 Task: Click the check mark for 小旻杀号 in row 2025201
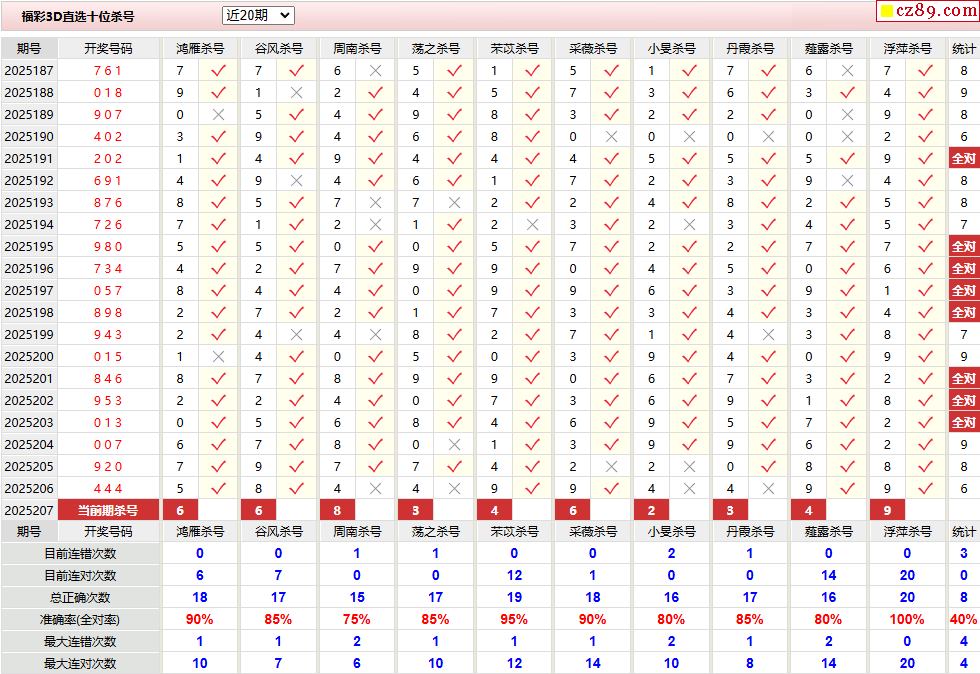point(689,378)
